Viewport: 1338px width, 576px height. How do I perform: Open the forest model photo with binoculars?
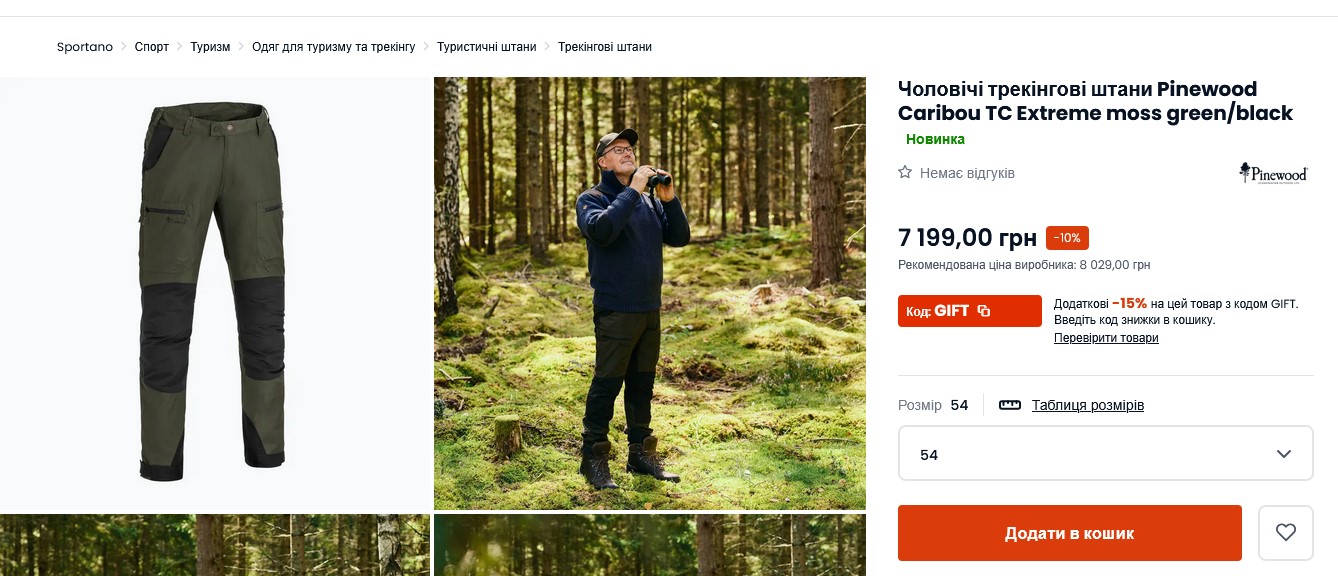[x=650, y=294]
